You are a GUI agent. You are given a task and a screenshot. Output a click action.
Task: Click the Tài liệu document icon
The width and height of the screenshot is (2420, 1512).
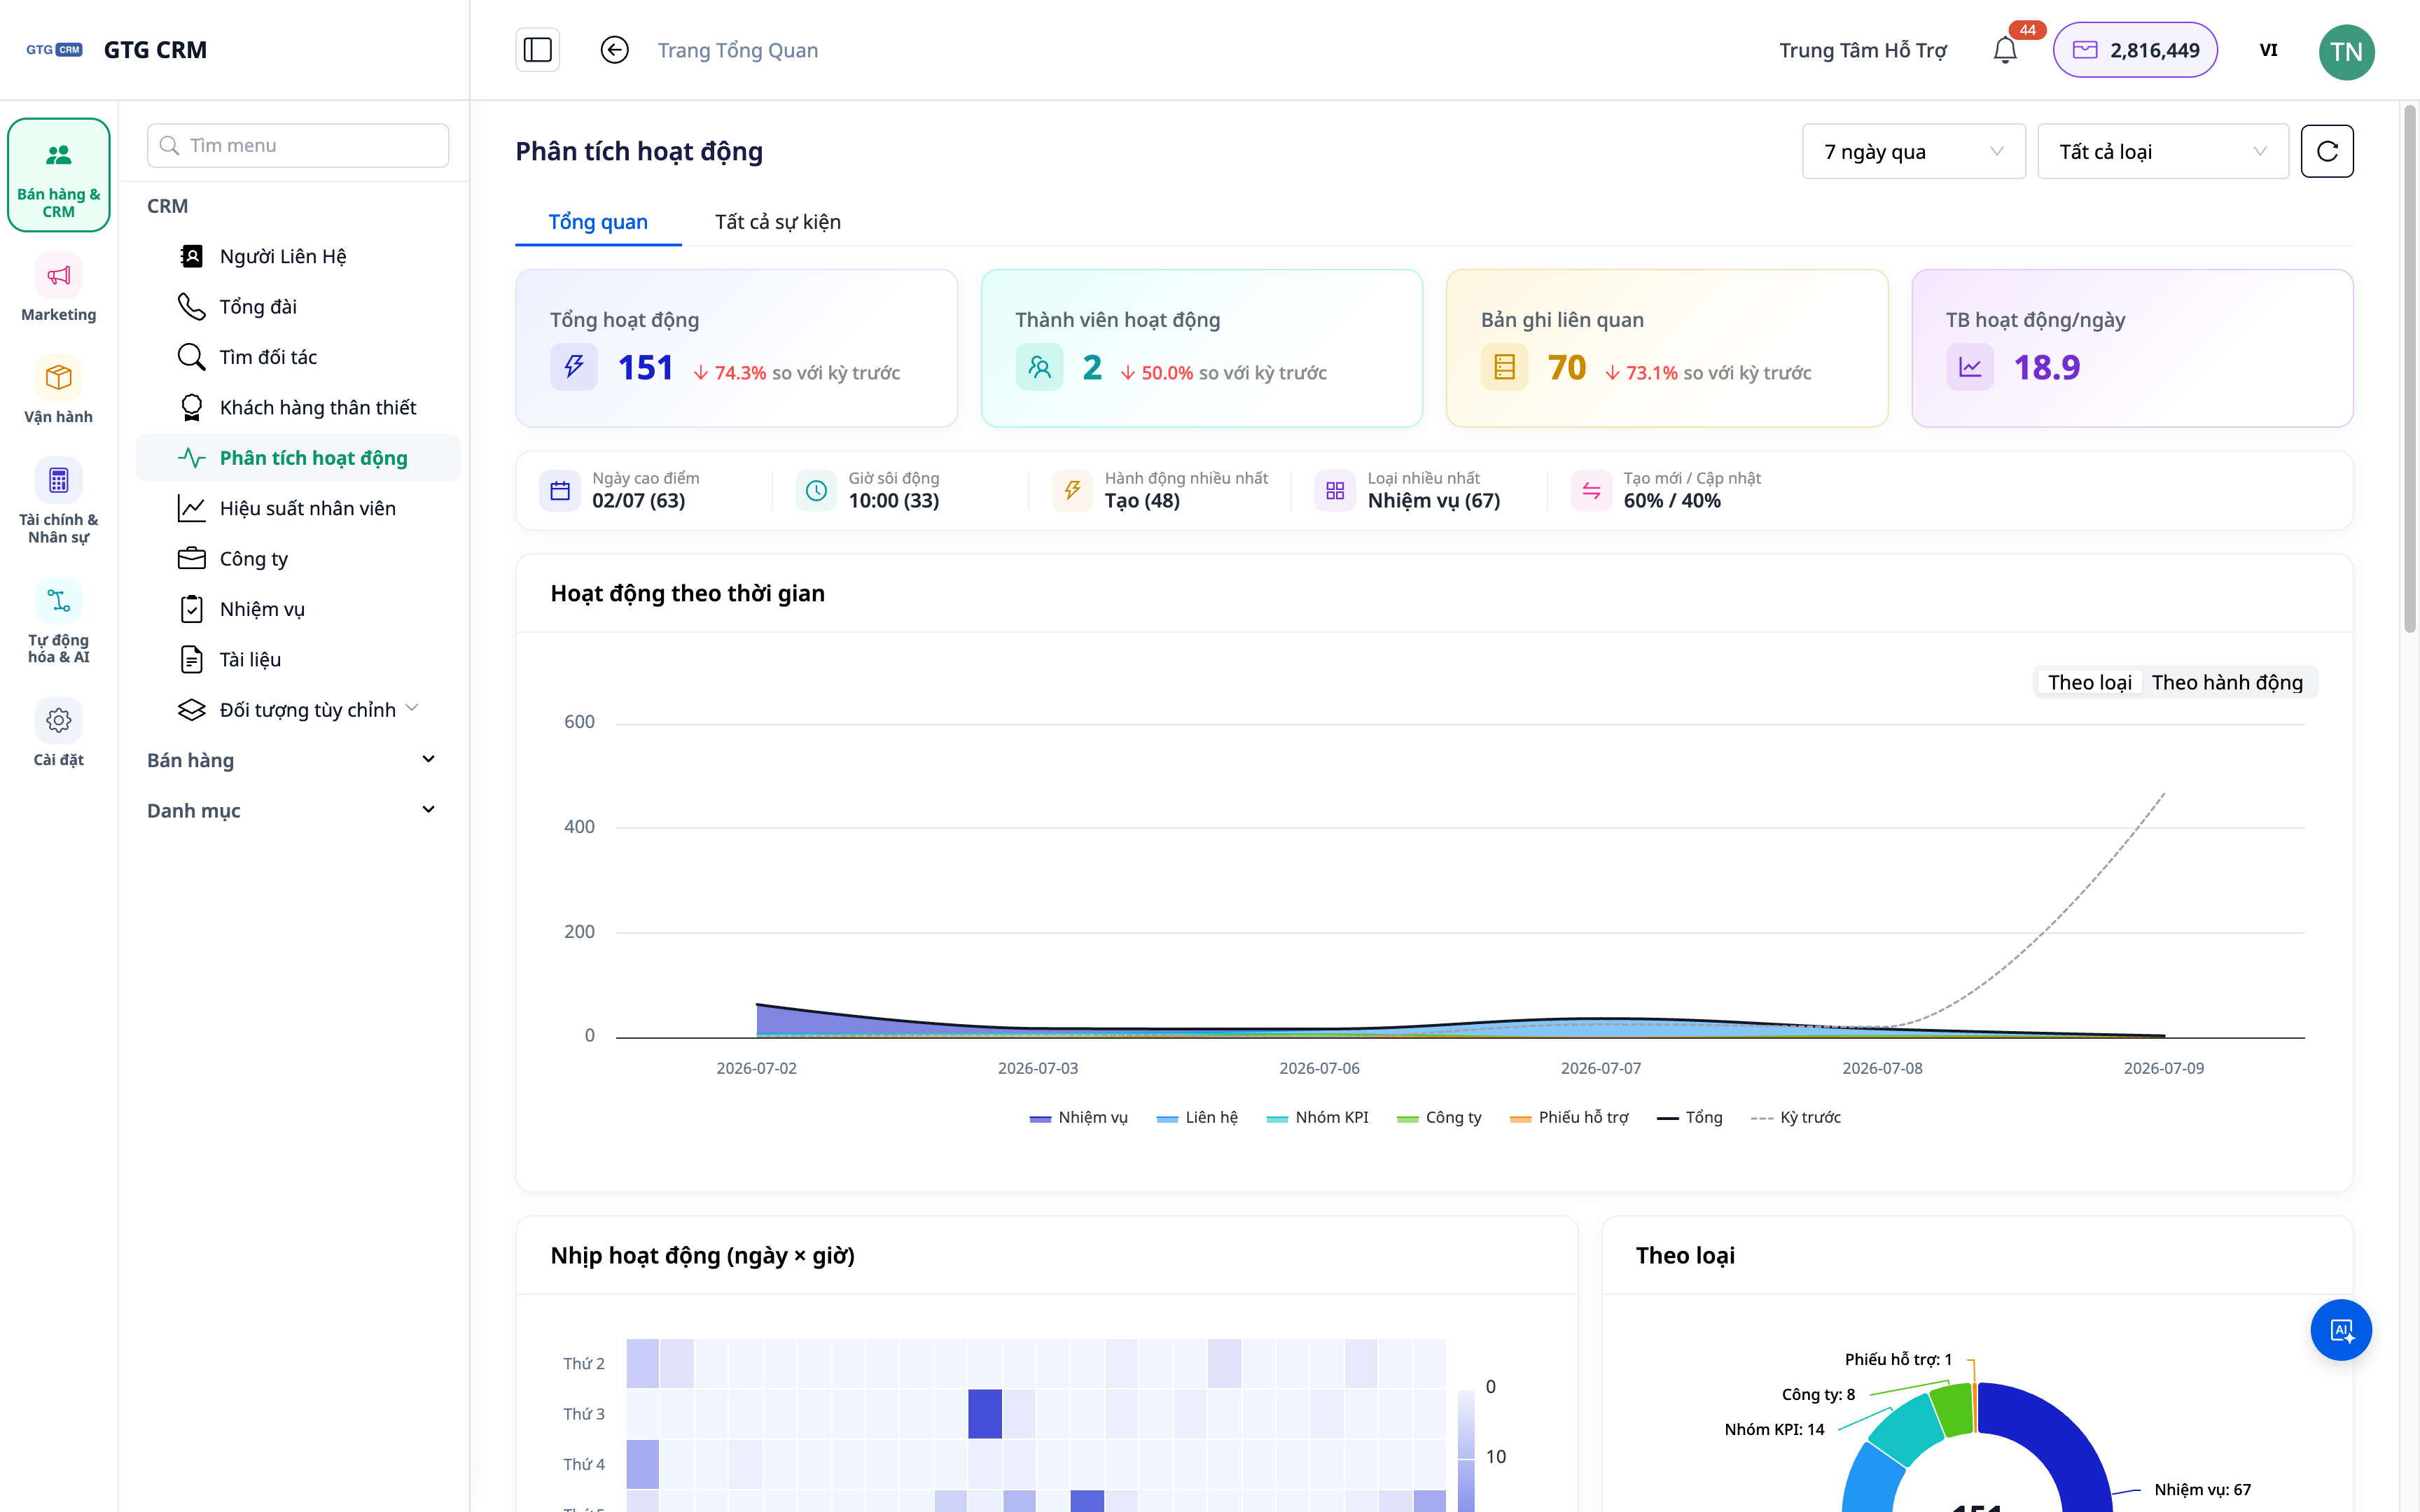[191, 659]
